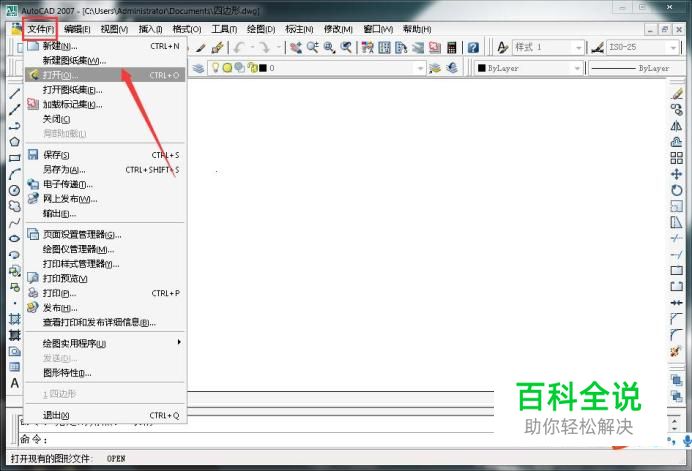Select the Explode modify tool
Screen dimensions: 692x471
677,351
